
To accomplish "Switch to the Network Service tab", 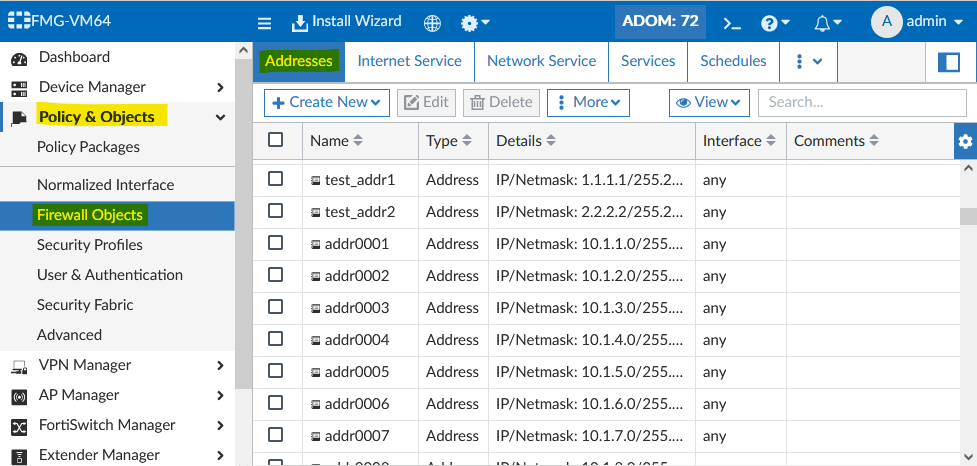I will (541, 62).
